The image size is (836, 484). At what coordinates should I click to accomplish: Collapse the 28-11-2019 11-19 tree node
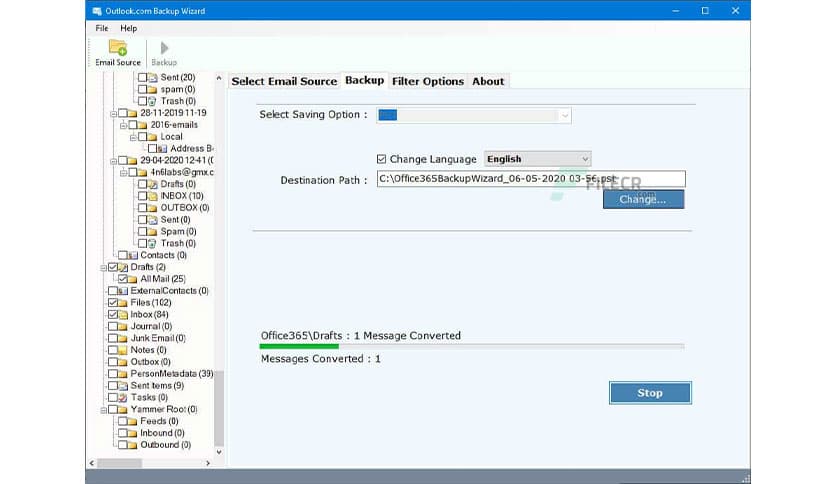pos(113,114)
